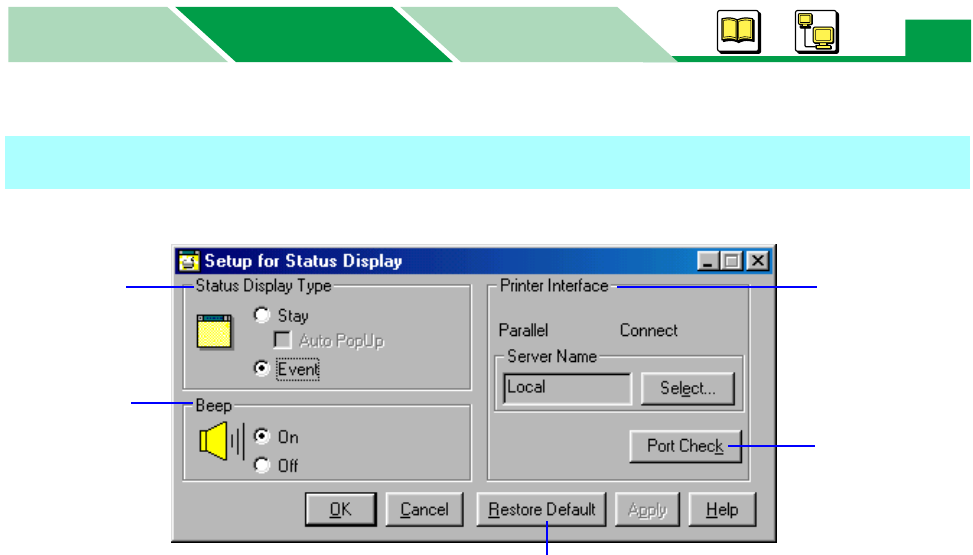Open the book icon in top banner
The width and height of the screenshot is (973, 555).
click(x=738, y=31)
